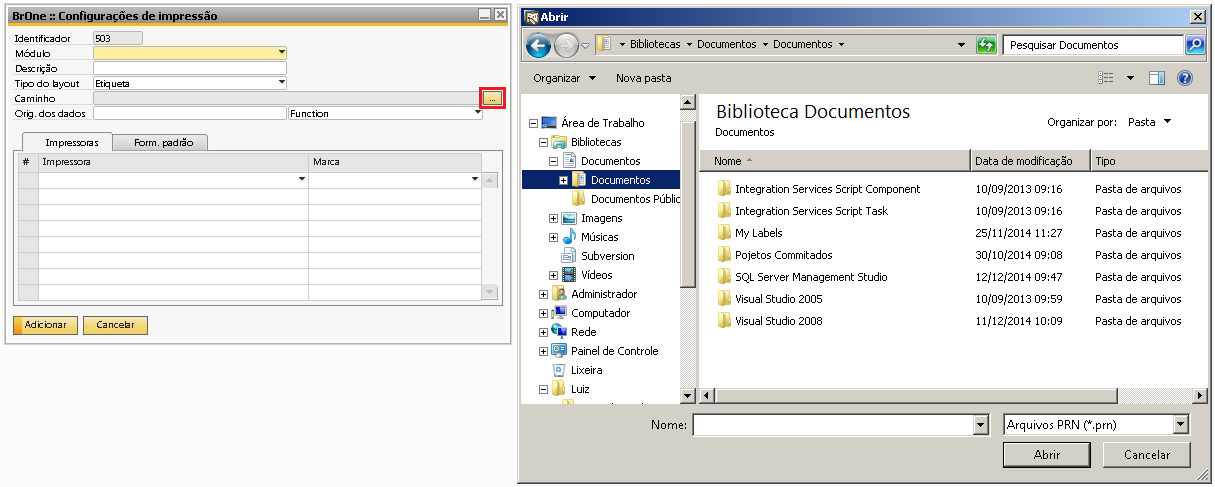The width and height of the screenshot is (1215, 487).
Task: Click Bibliotecas in the address breadcrumb
Action: point(655,45)
